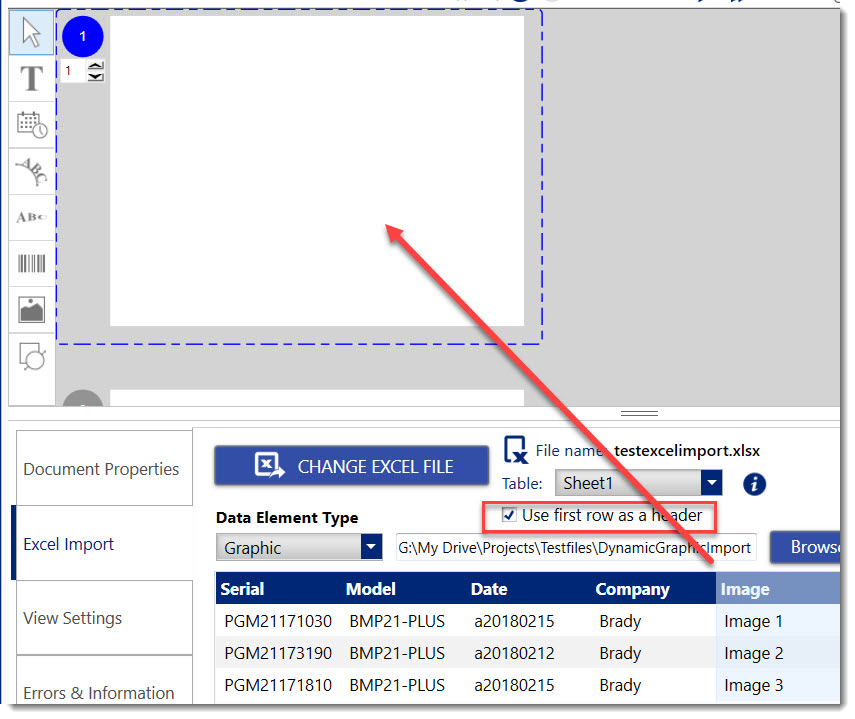
Task: Select the barcode tool
Action: [x=31, y=264]
